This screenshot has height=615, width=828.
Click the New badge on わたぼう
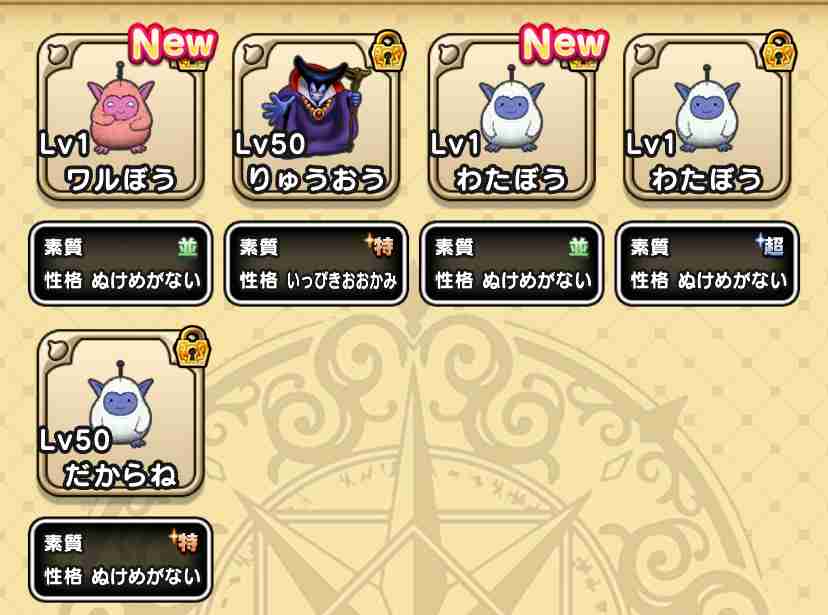click(x=564, y=43)
